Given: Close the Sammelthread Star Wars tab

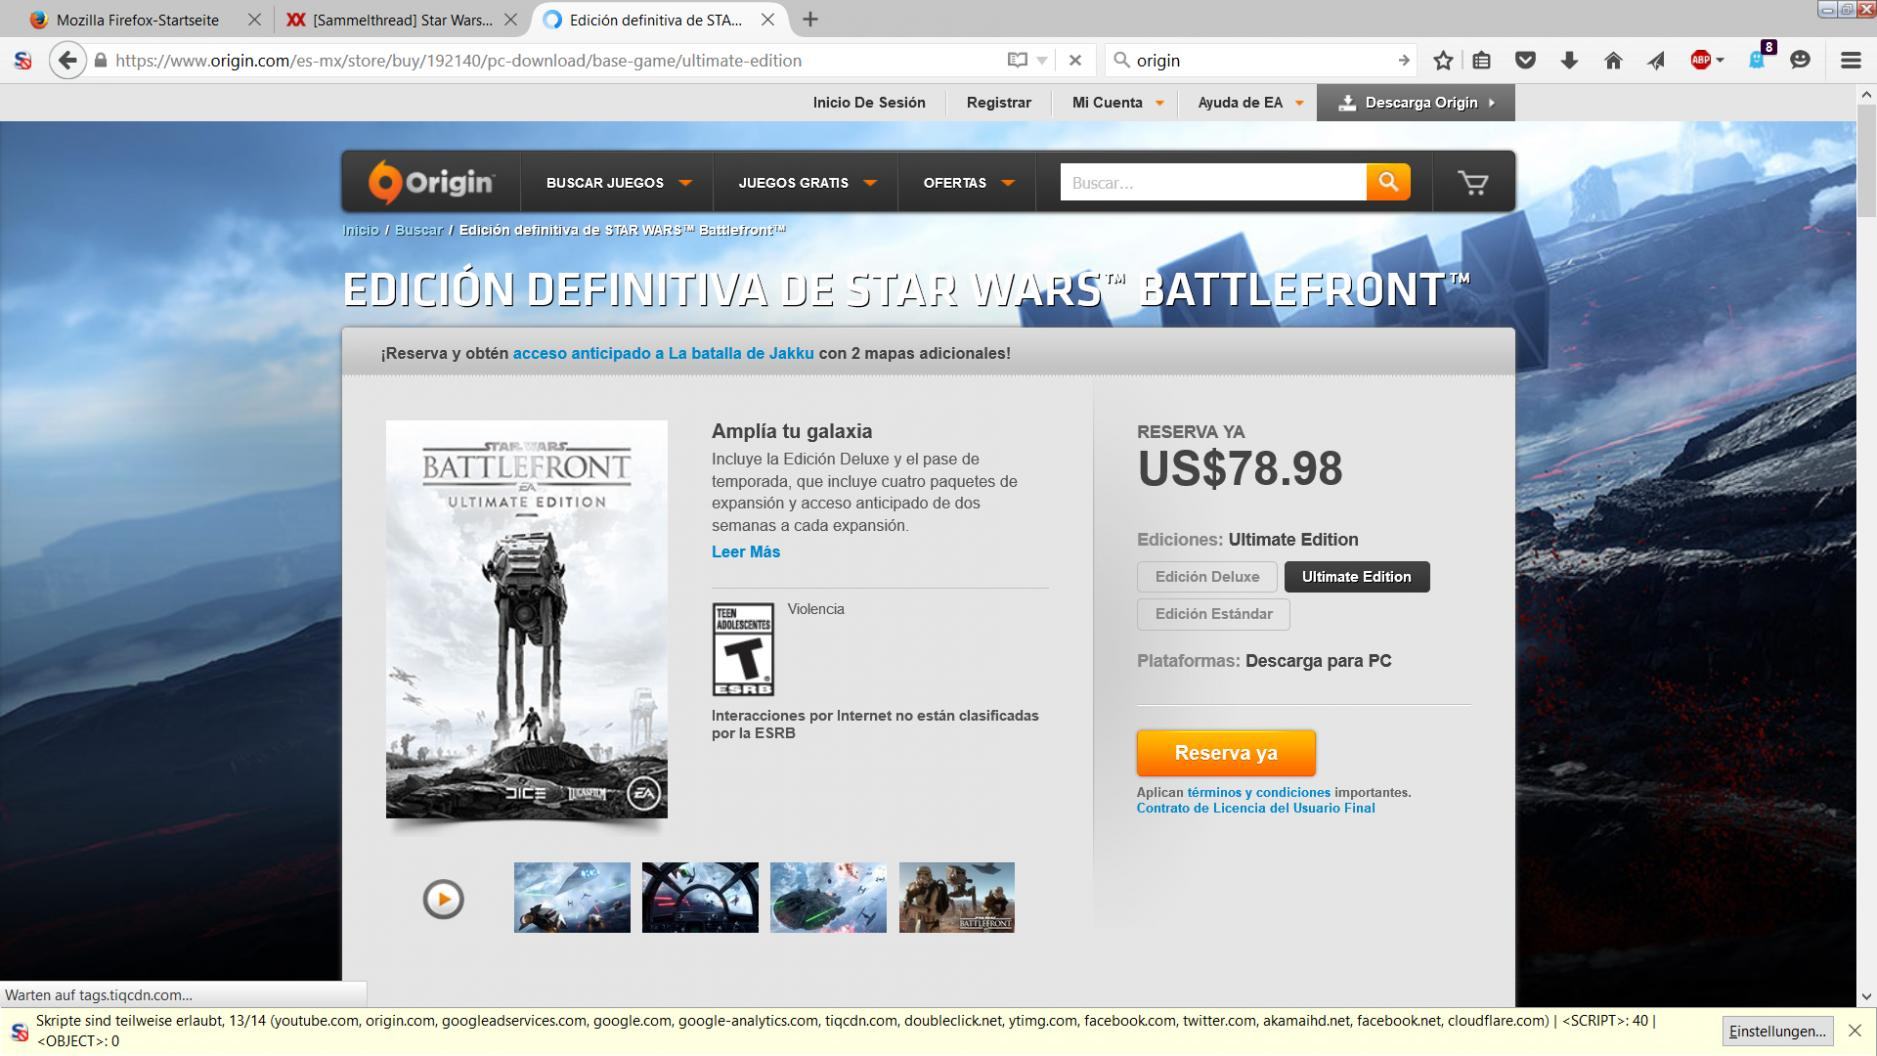Looking at the screenshot, I should tap(510, 19).
